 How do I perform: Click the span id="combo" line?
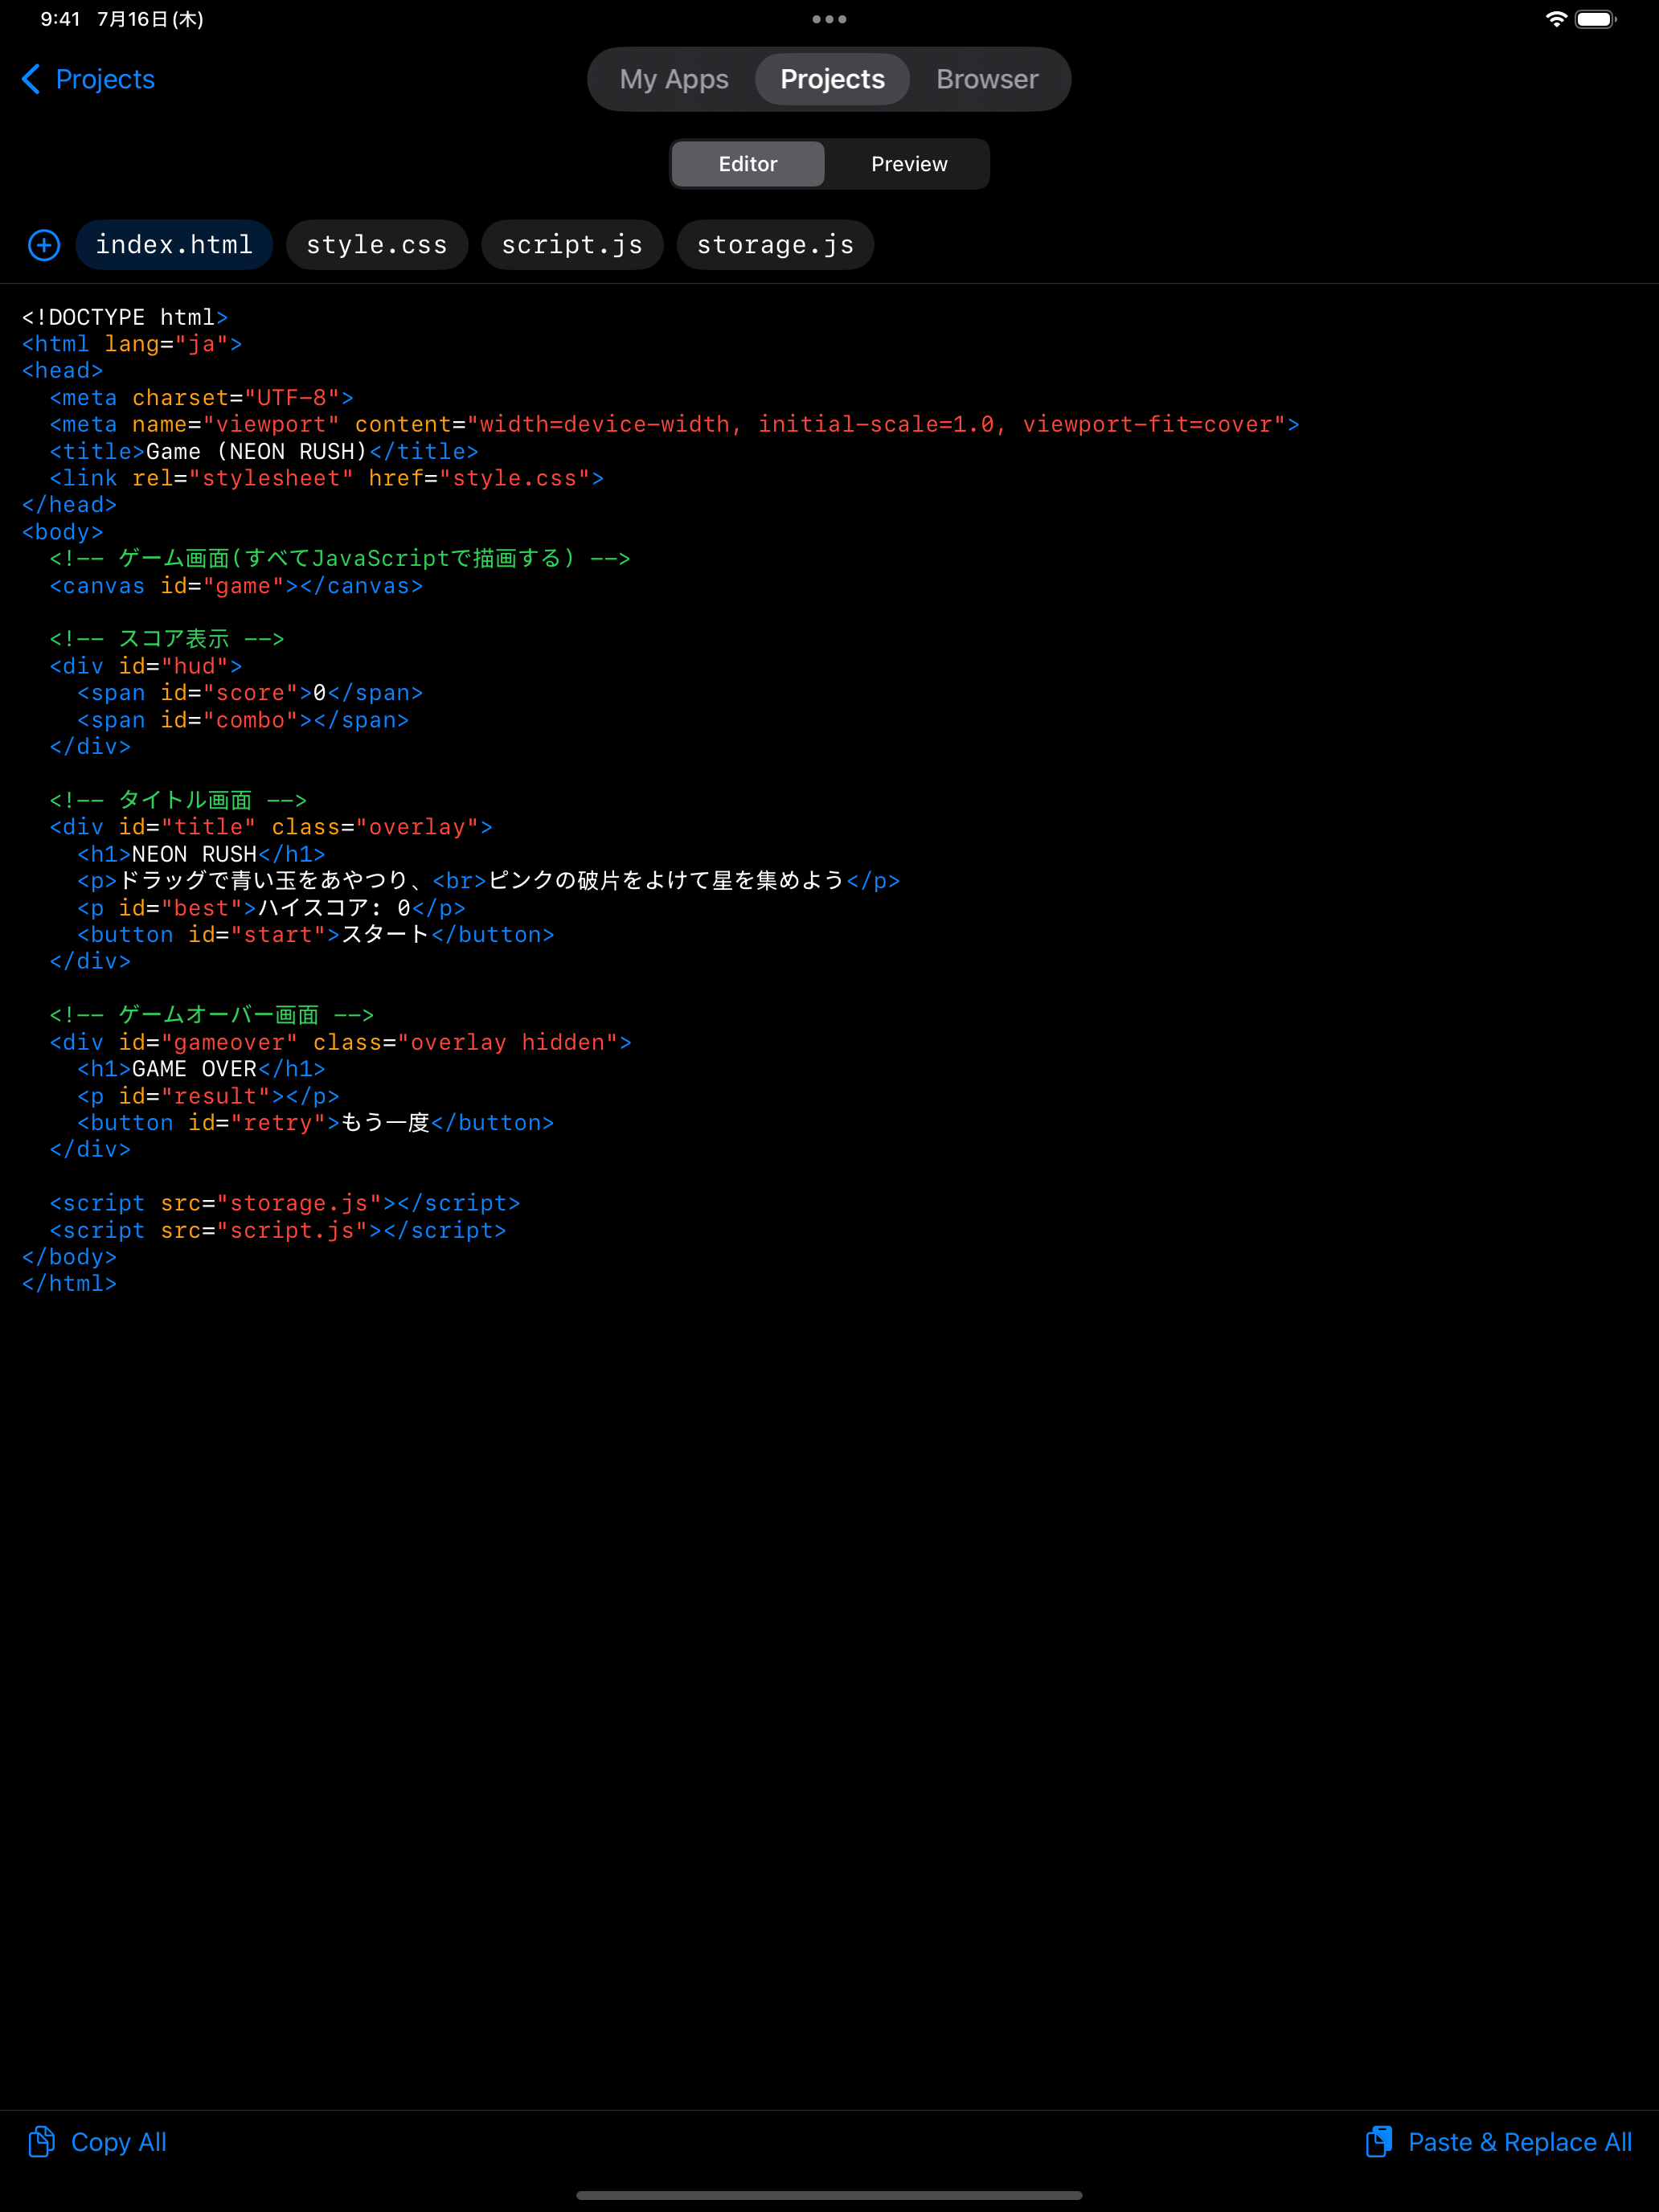243,720
